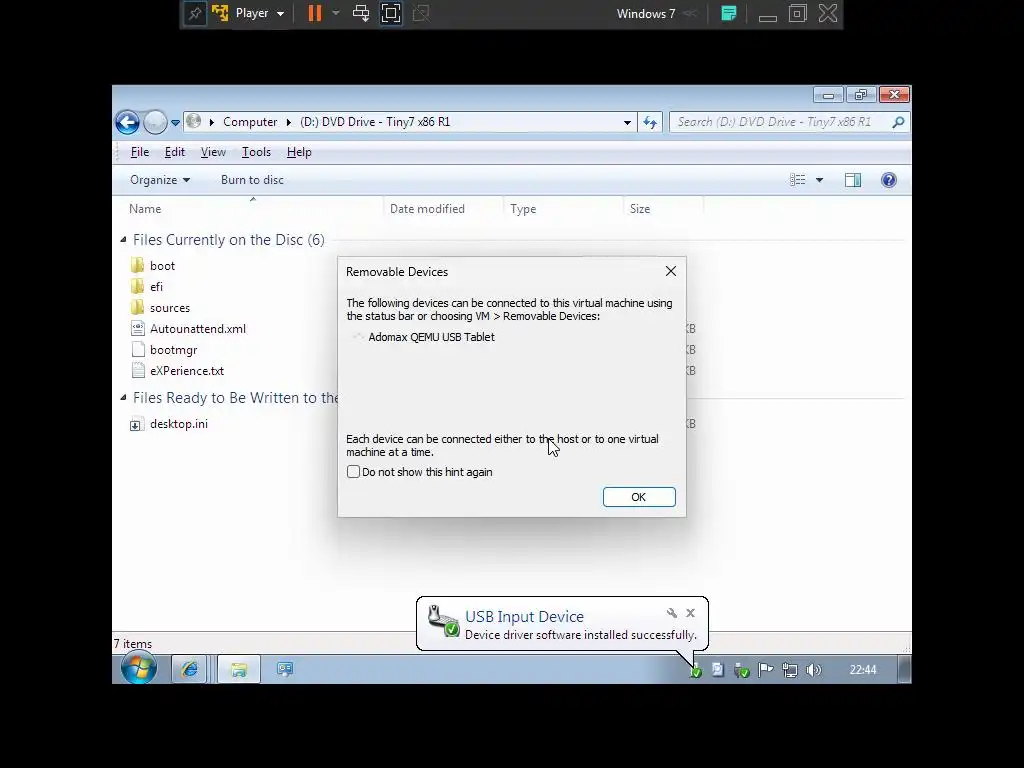1024x768 pixels.
Task: Send Ctrl+Alt+Del to the VM
Action: (x=360, y=14)
